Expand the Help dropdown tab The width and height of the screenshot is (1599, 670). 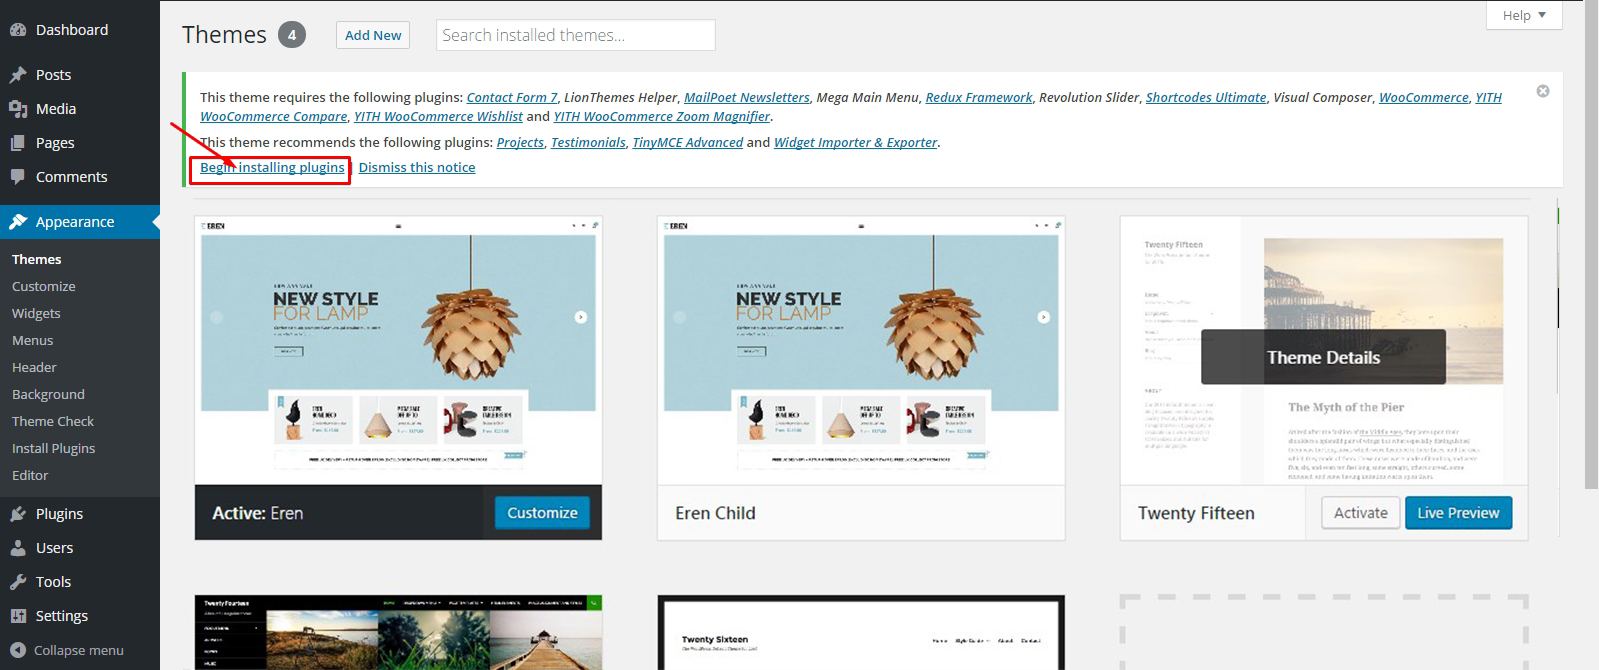1524,15
